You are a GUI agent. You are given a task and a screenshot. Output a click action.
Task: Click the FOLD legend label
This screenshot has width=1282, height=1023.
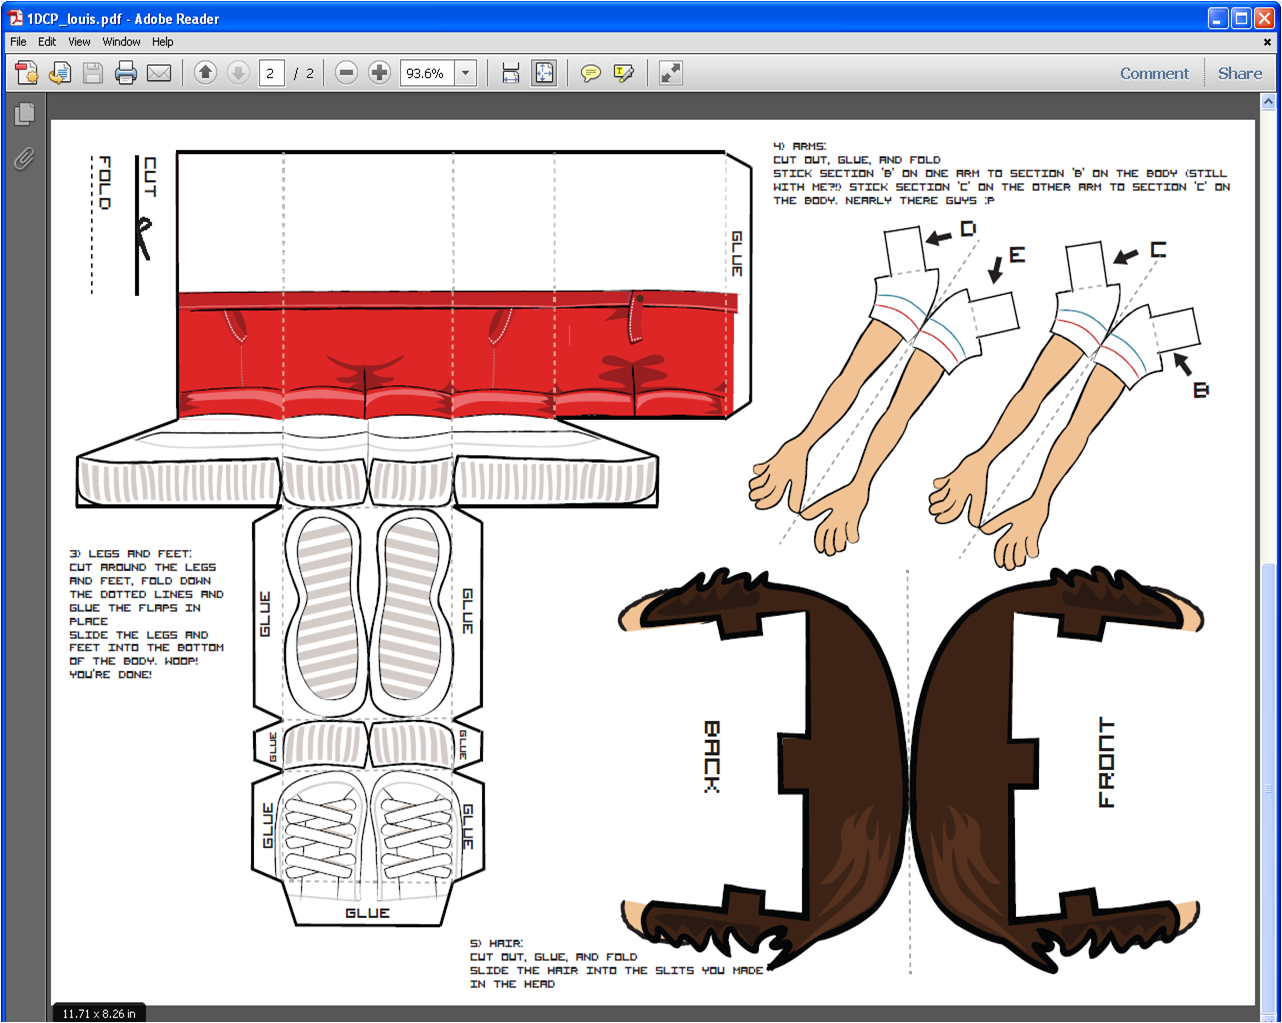pos(105,182)
